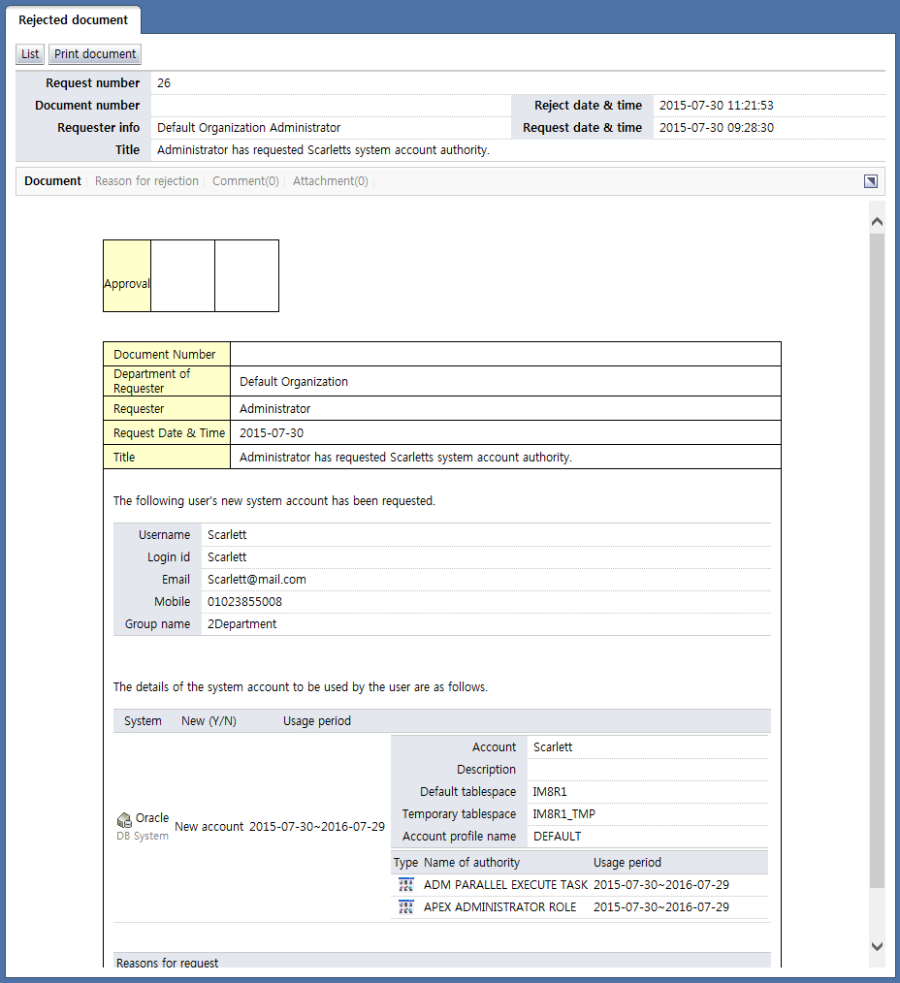900x983 pixels.
Task: Click the APEX ADMINISTRATOR ROLE icon
Action: click(x=406, y=907)
